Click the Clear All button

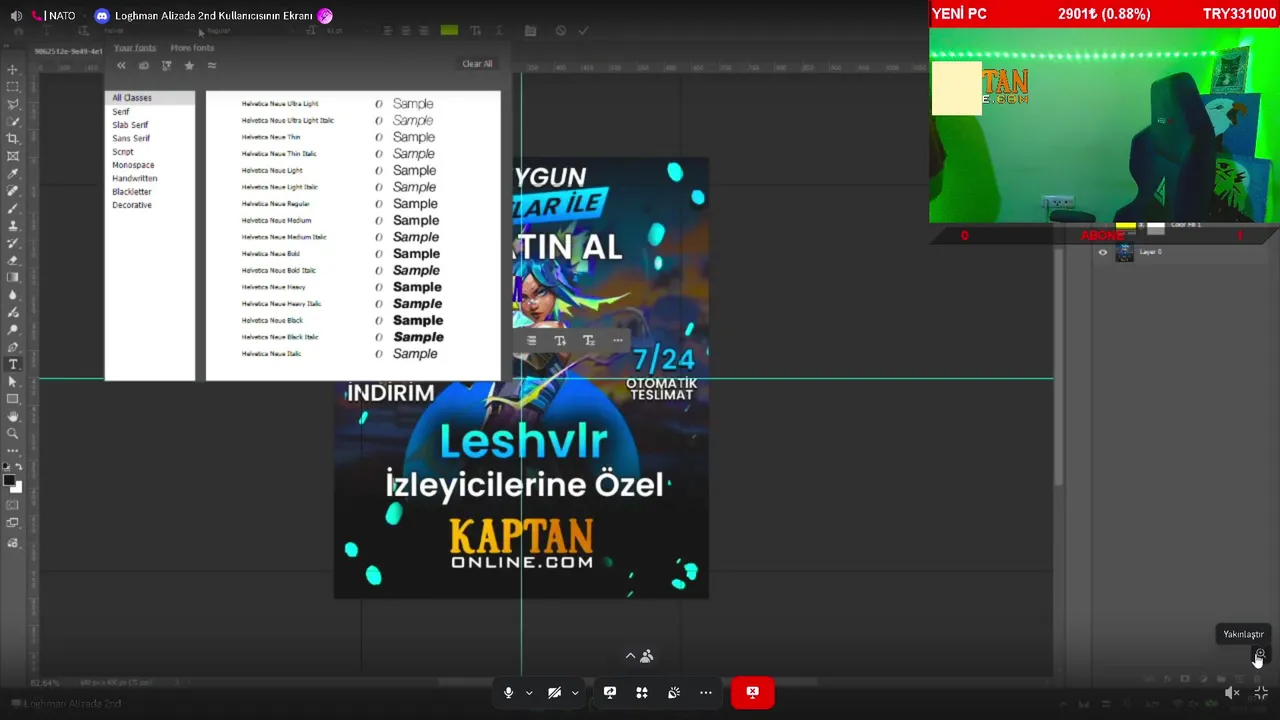click(x=477, y=64)
